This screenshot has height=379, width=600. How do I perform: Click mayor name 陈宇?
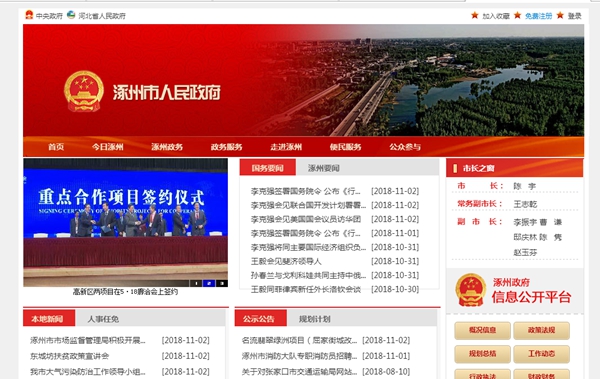(x=525, y=186)
